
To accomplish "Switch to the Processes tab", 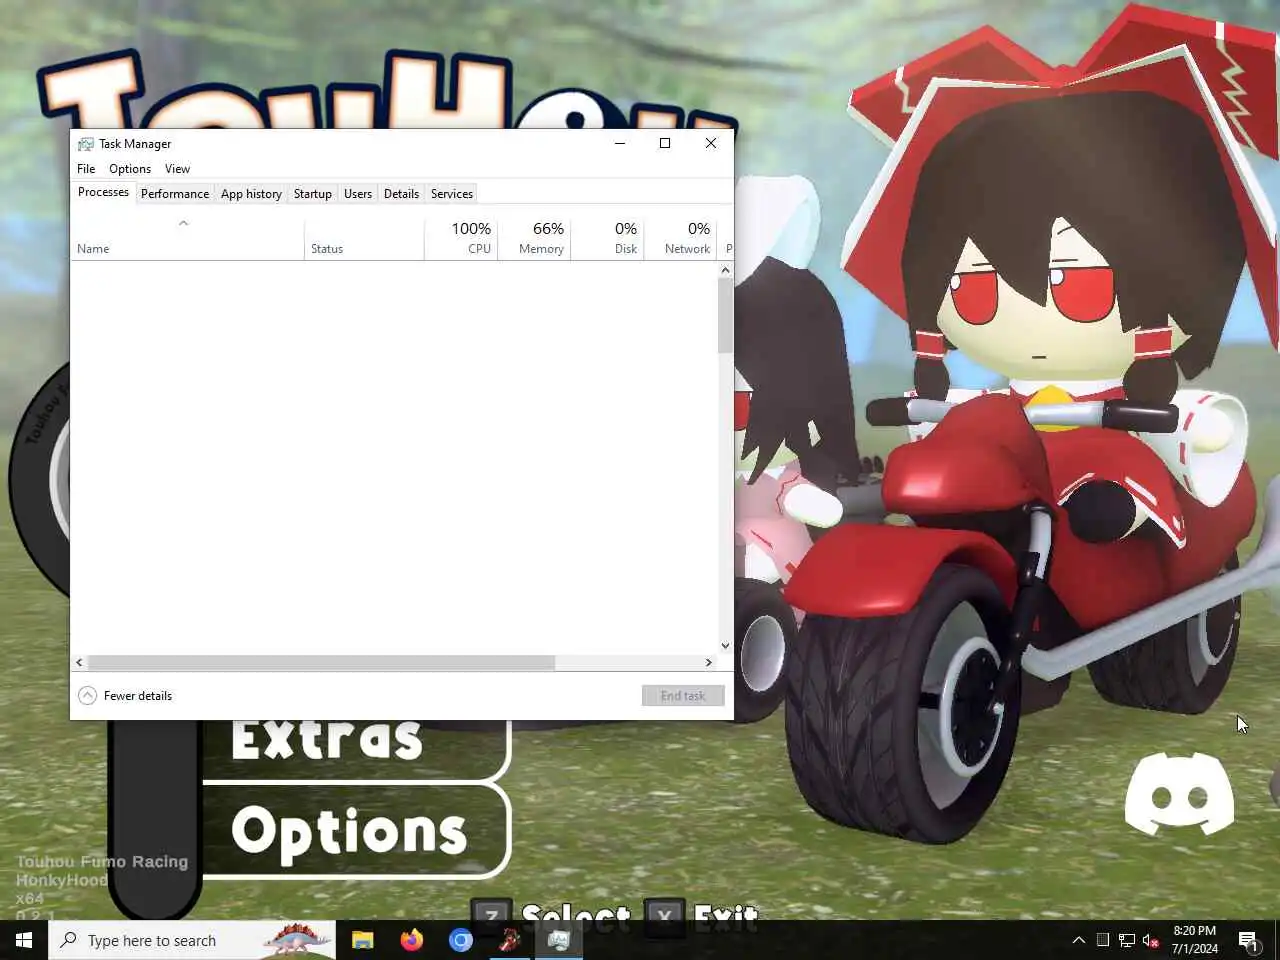I will pyautogui.click(x=103, y=192).
